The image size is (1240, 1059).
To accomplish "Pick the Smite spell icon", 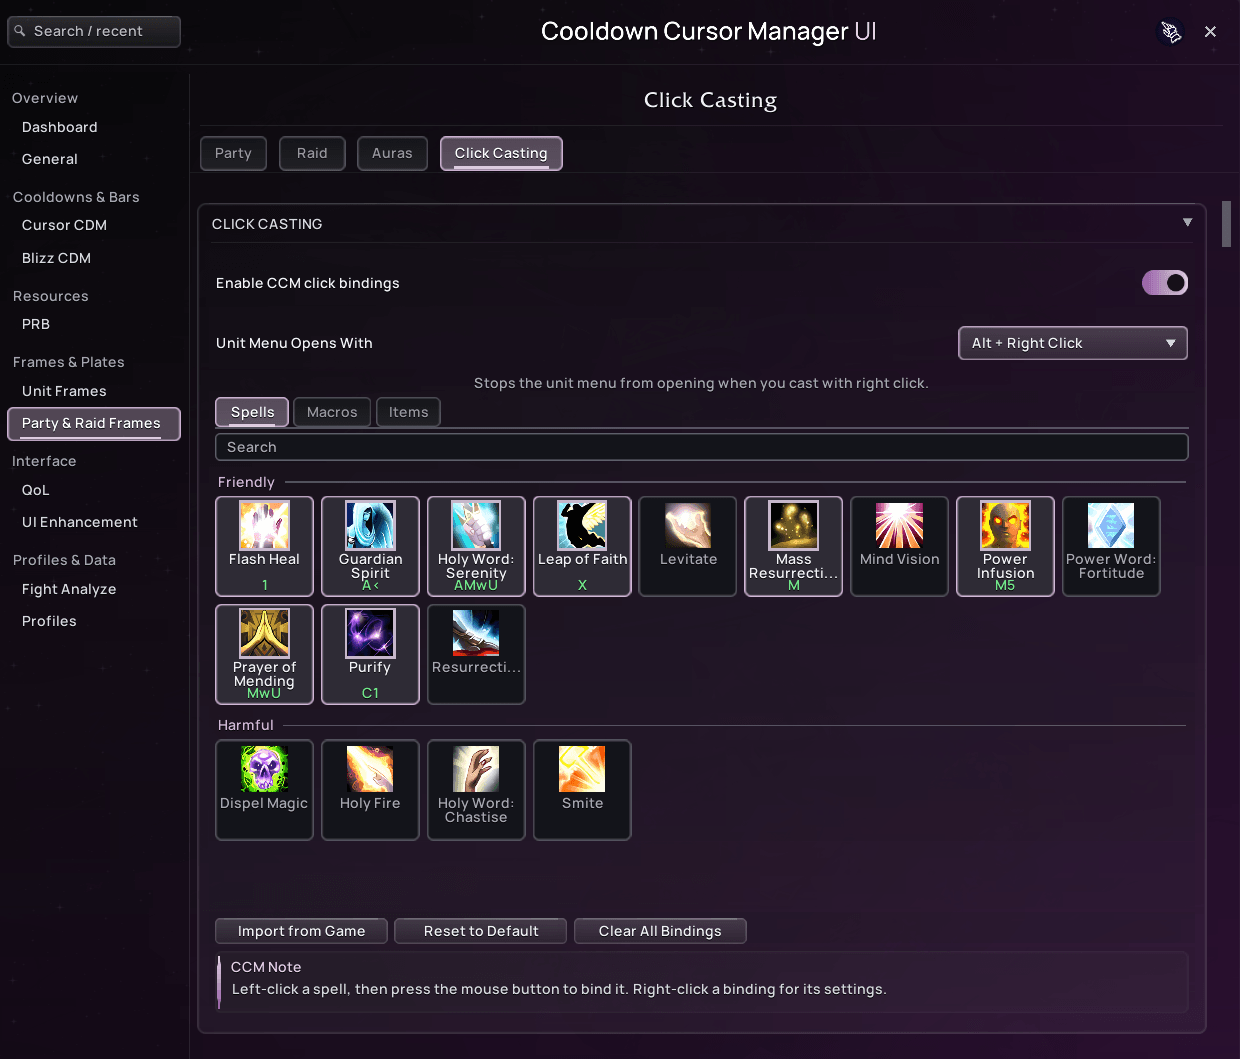I will [x=582, y=769].
